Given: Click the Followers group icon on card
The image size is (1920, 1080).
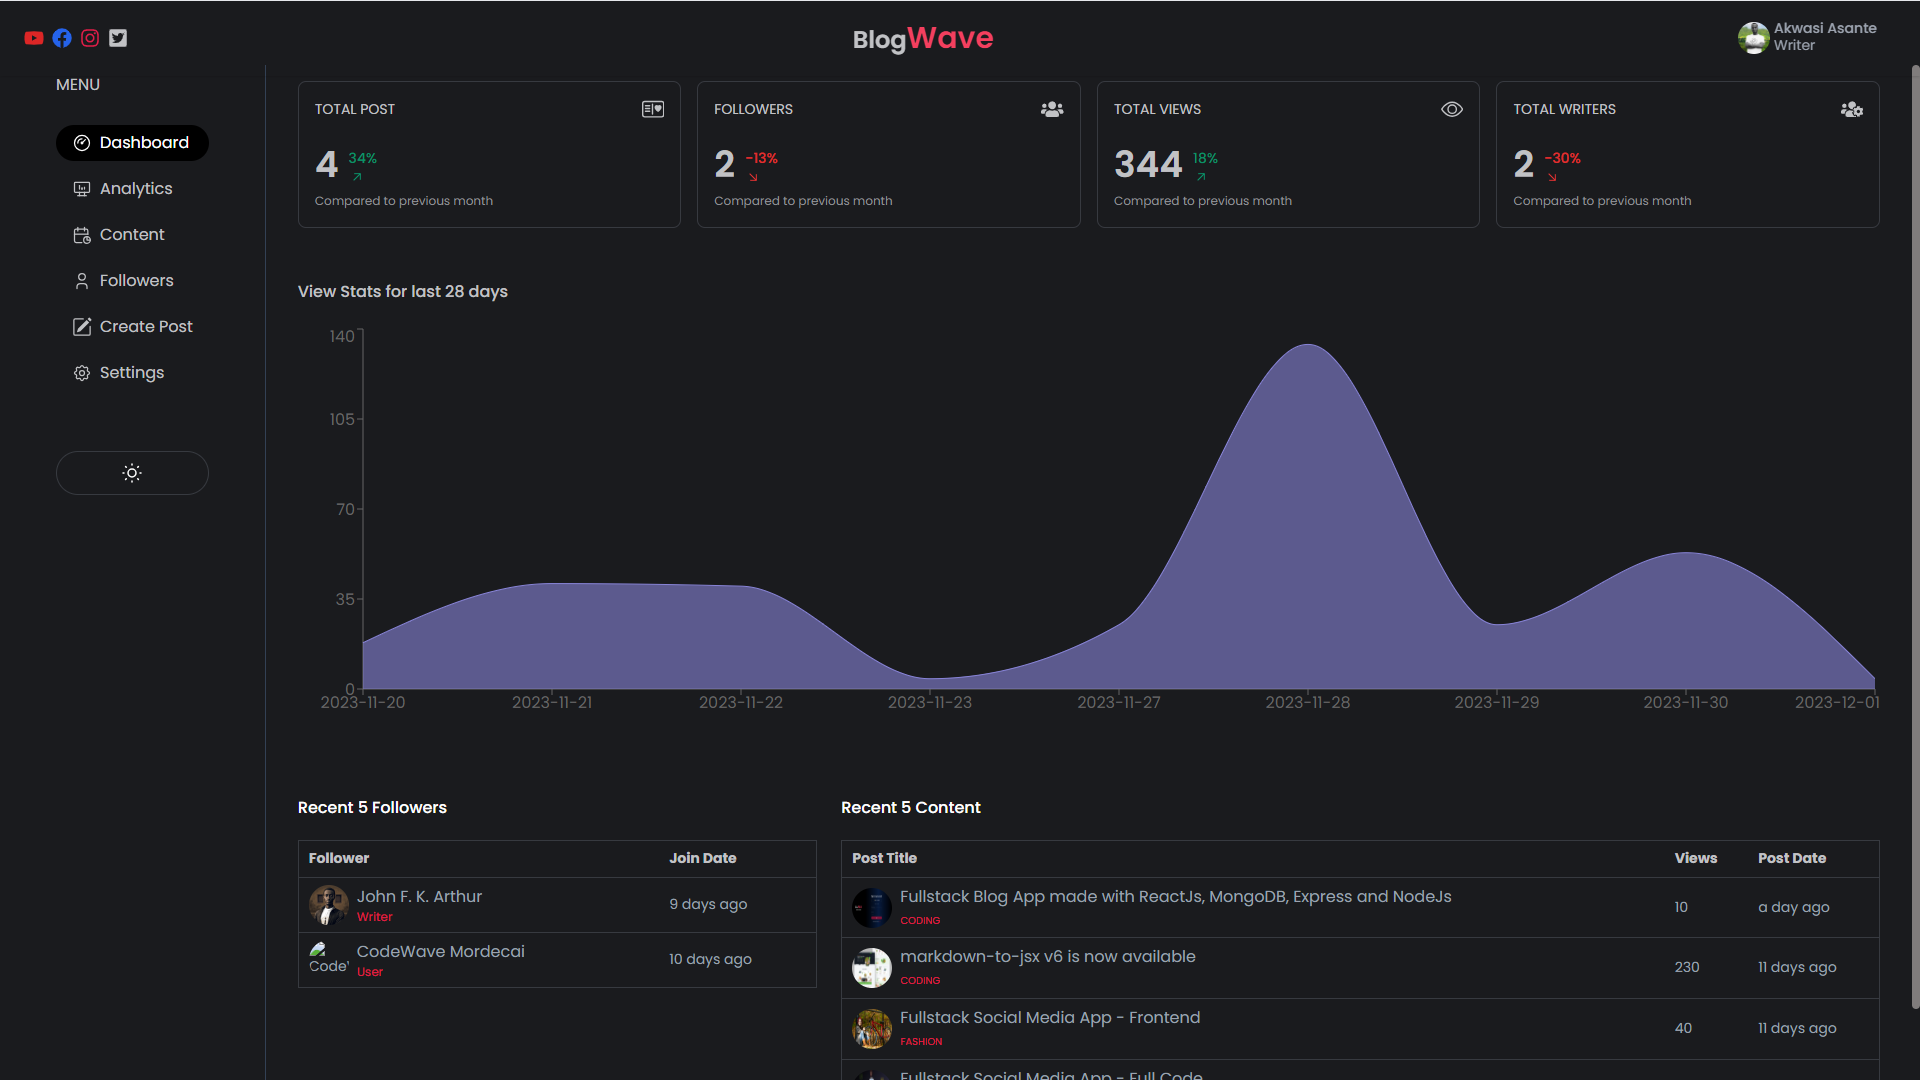Looking at the screenshot, I should (x=1051, y=109).
